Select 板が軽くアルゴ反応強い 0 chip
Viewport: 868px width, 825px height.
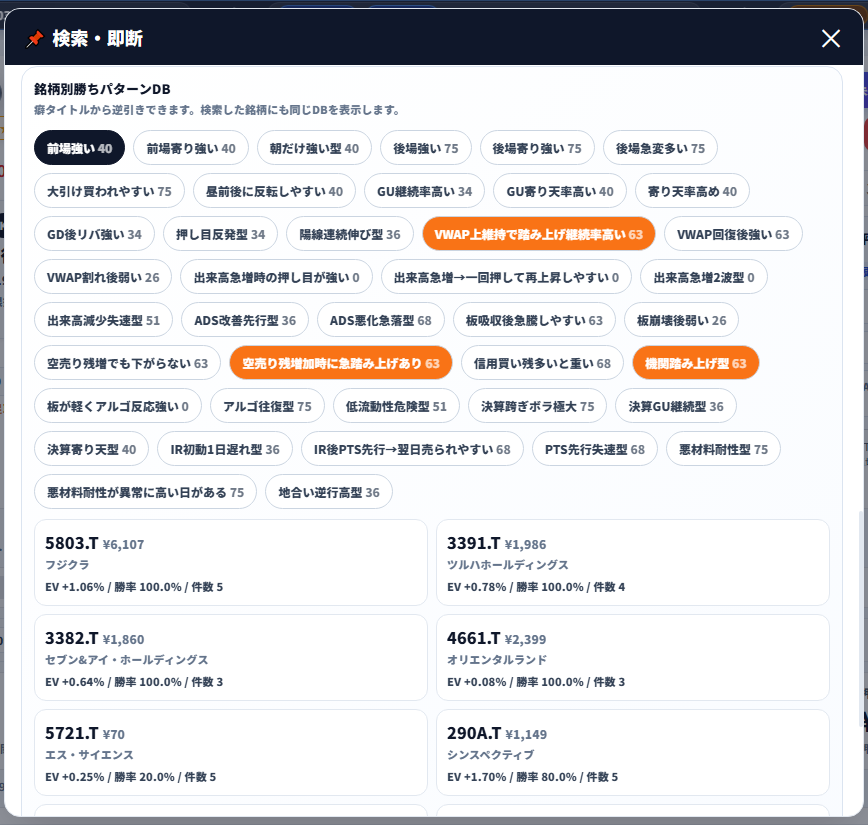(x=118, y=406)
